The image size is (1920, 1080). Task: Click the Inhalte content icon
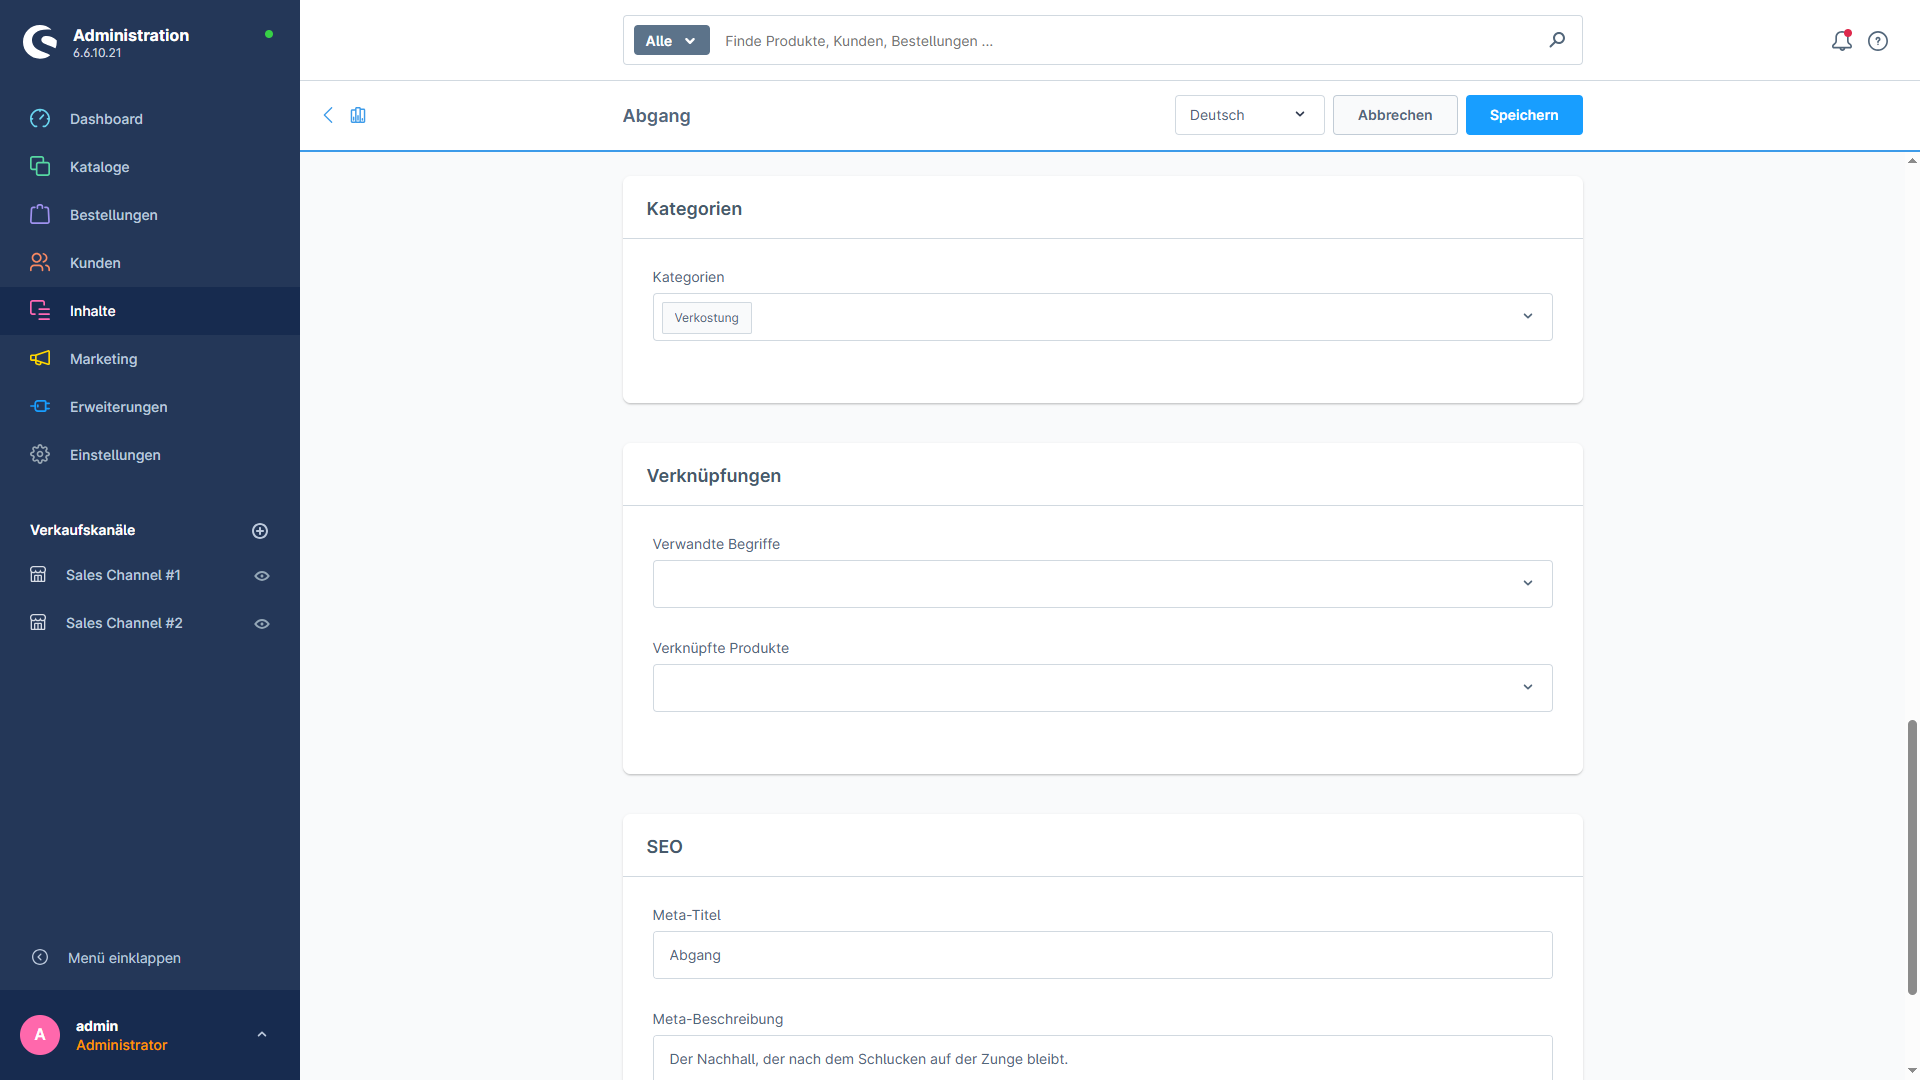pos(40,311)
